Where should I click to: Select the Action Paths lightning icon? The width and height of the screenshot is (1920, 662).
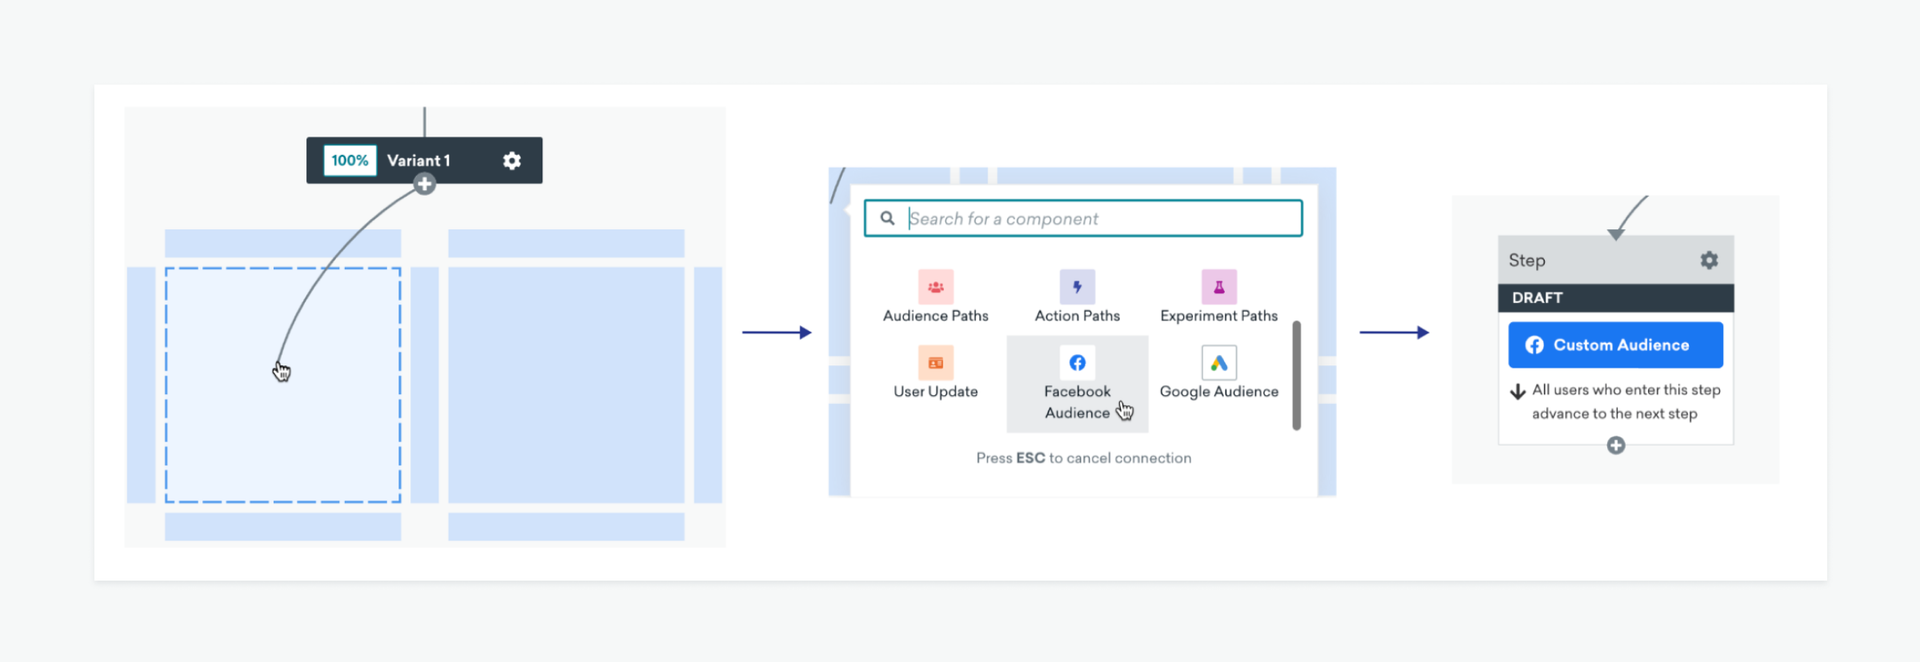(1077, 287)
